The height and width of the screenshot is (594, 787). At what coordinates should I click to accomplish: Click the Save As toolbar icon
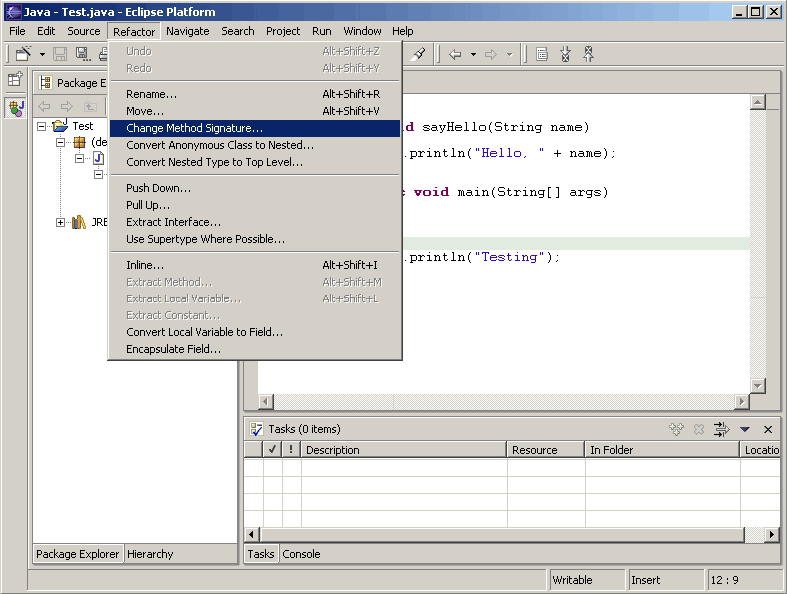83,54
